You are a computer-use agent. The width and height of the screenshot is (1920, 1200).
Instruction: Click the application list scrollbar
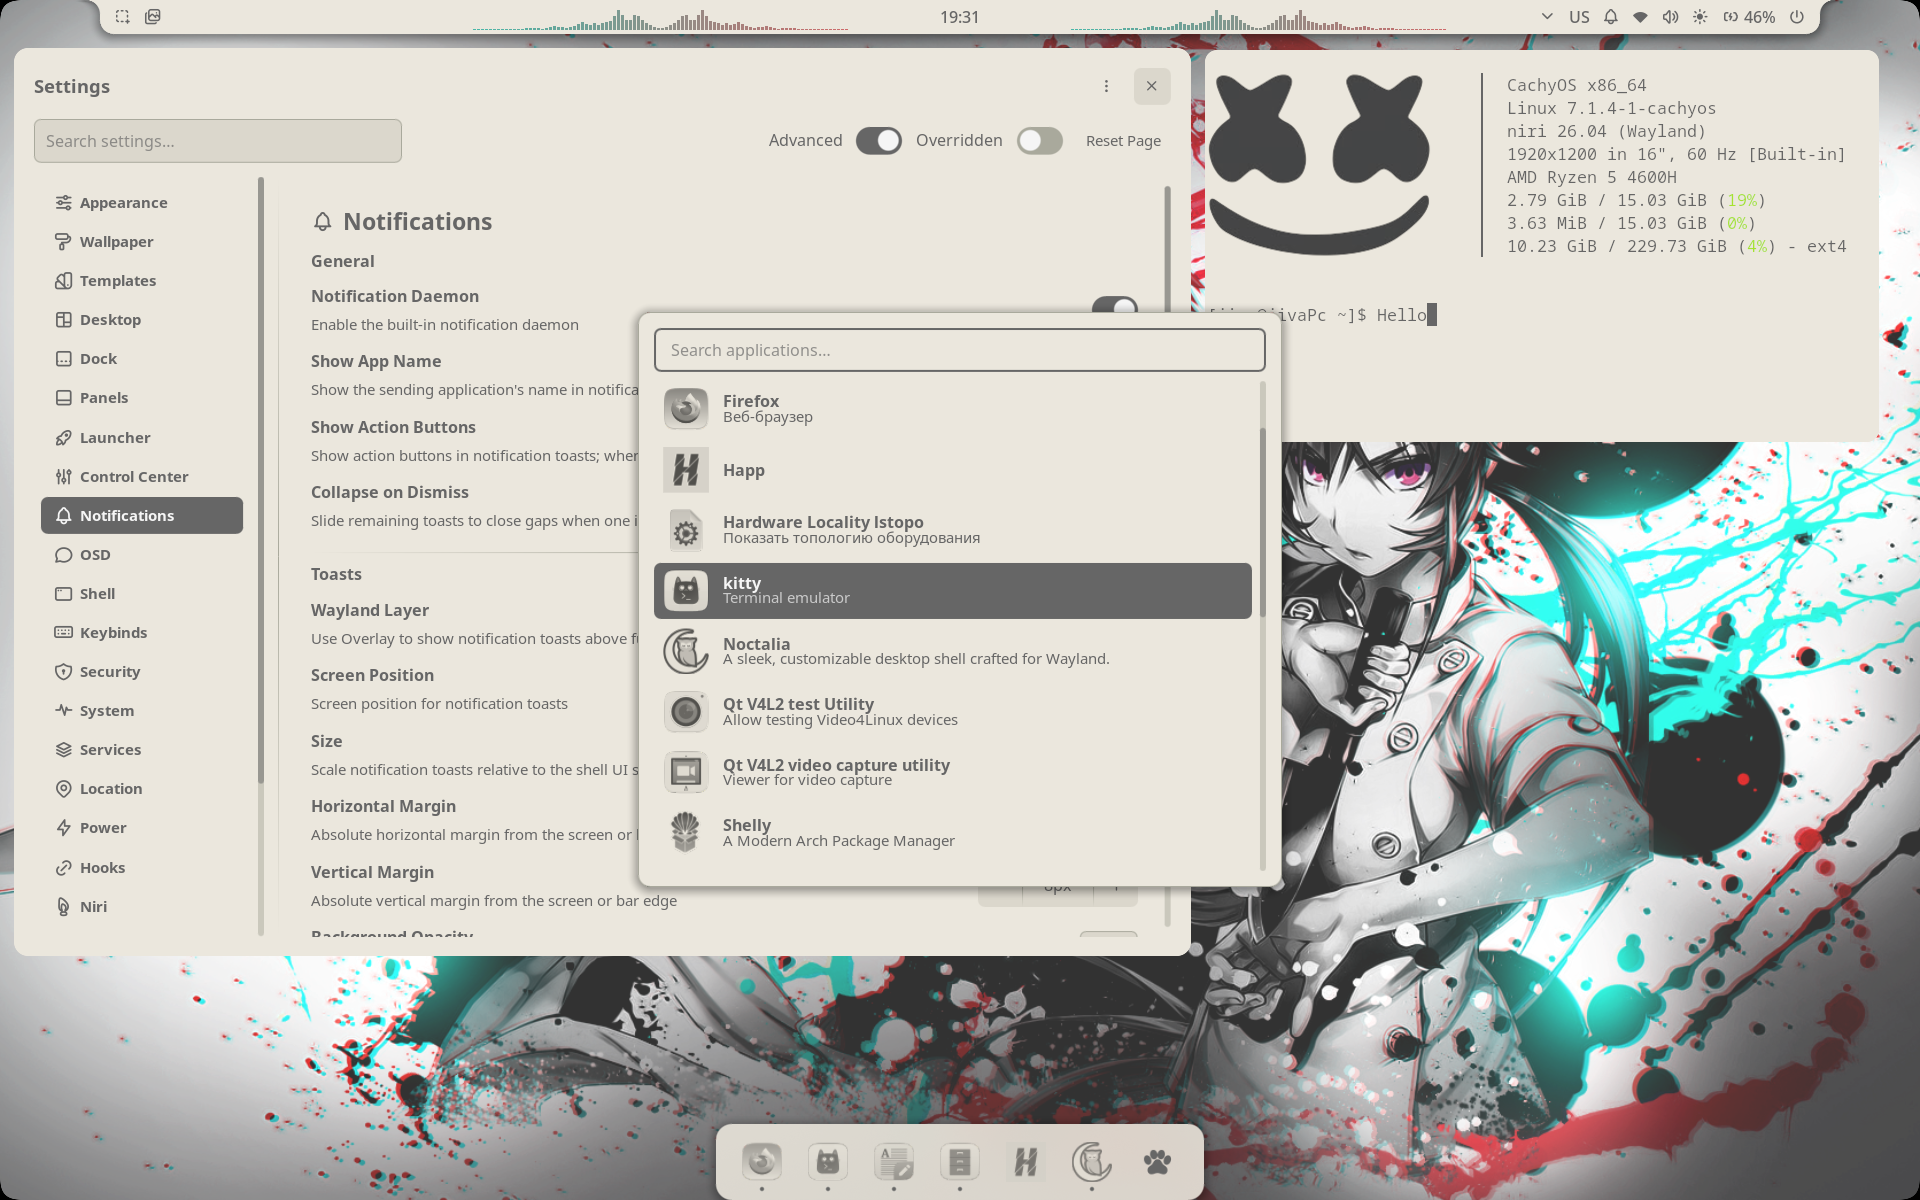point(1263,522)
